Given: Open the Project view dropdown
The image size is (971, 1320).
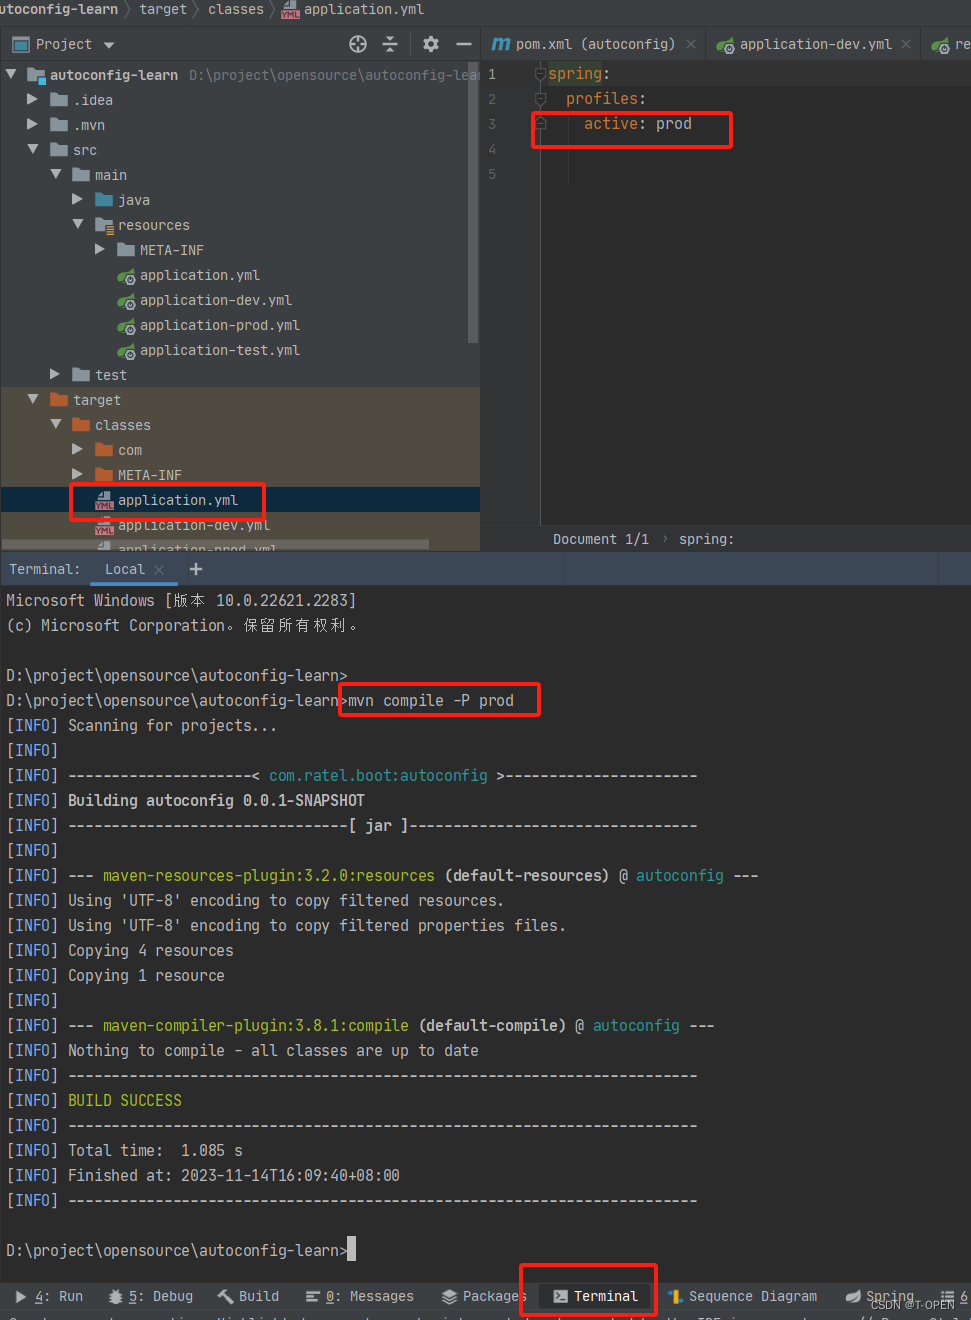Looking at the screenshot, I should (x=109, y=45).
